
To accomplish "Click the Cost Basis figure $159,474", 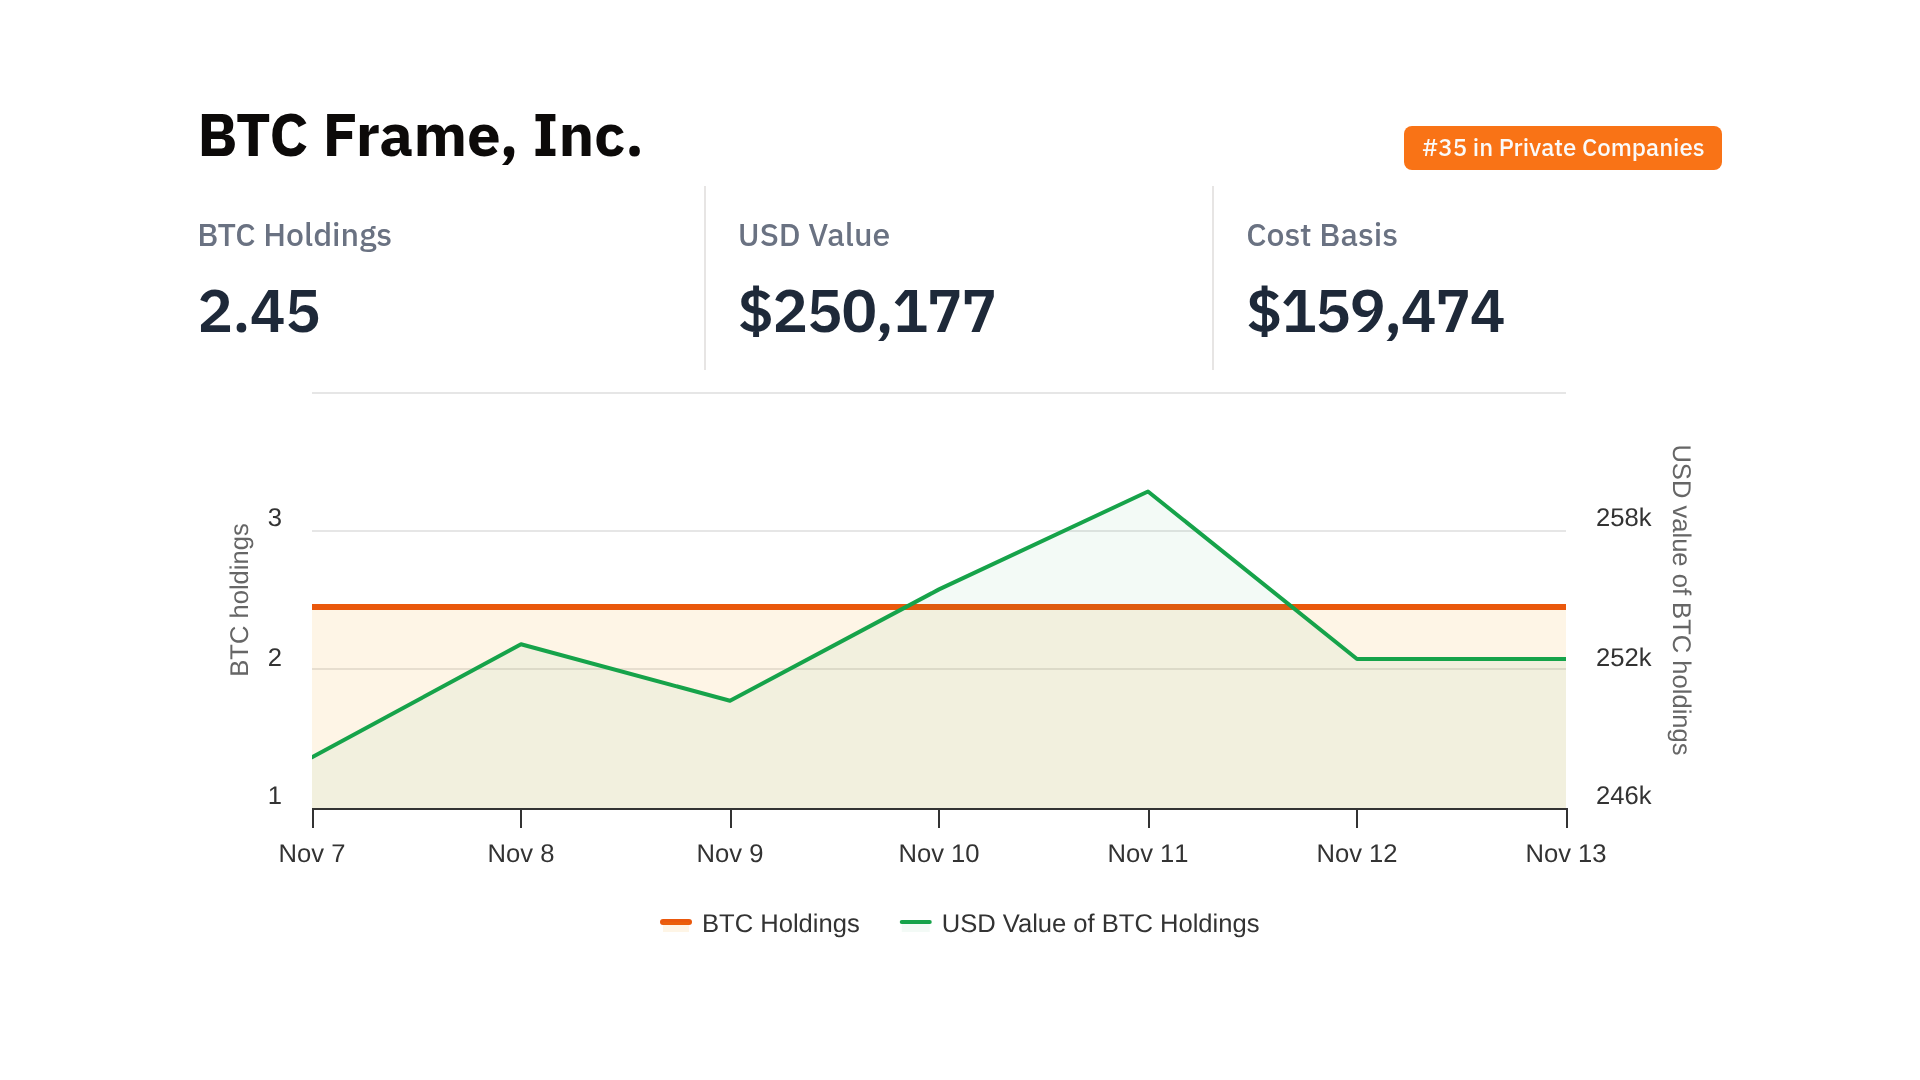I will (x=1375, y=311).
